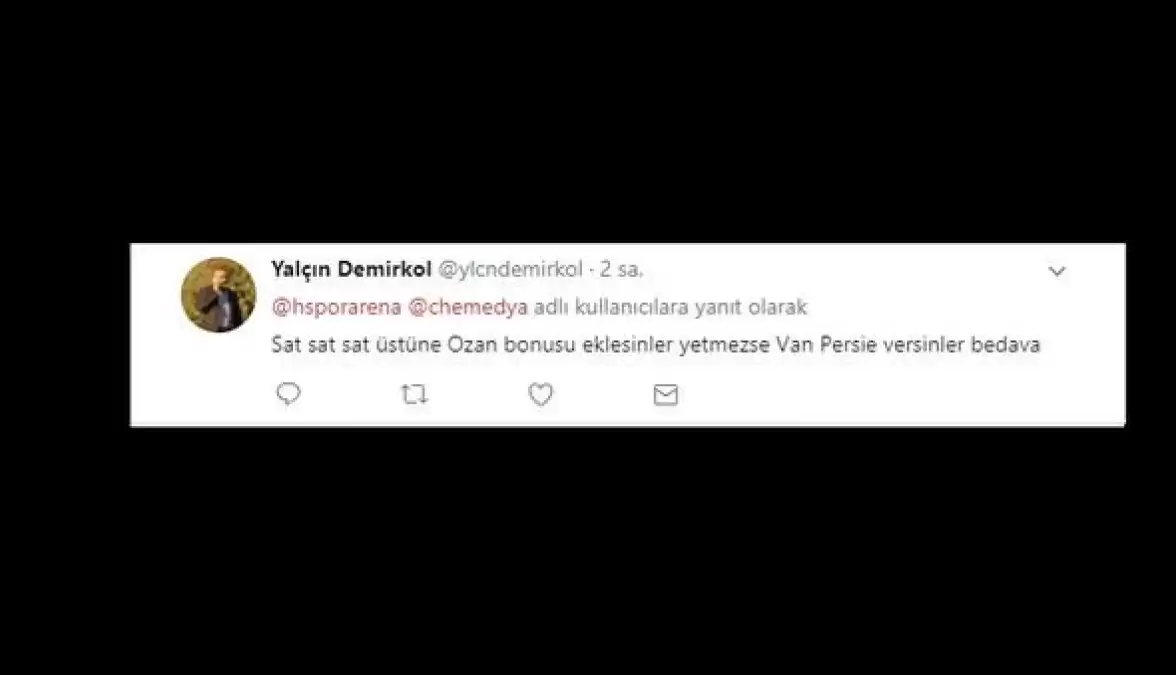Go to the @chemedya mention
The width and height of the screenshot is (1176, 675).
(467, 308)
